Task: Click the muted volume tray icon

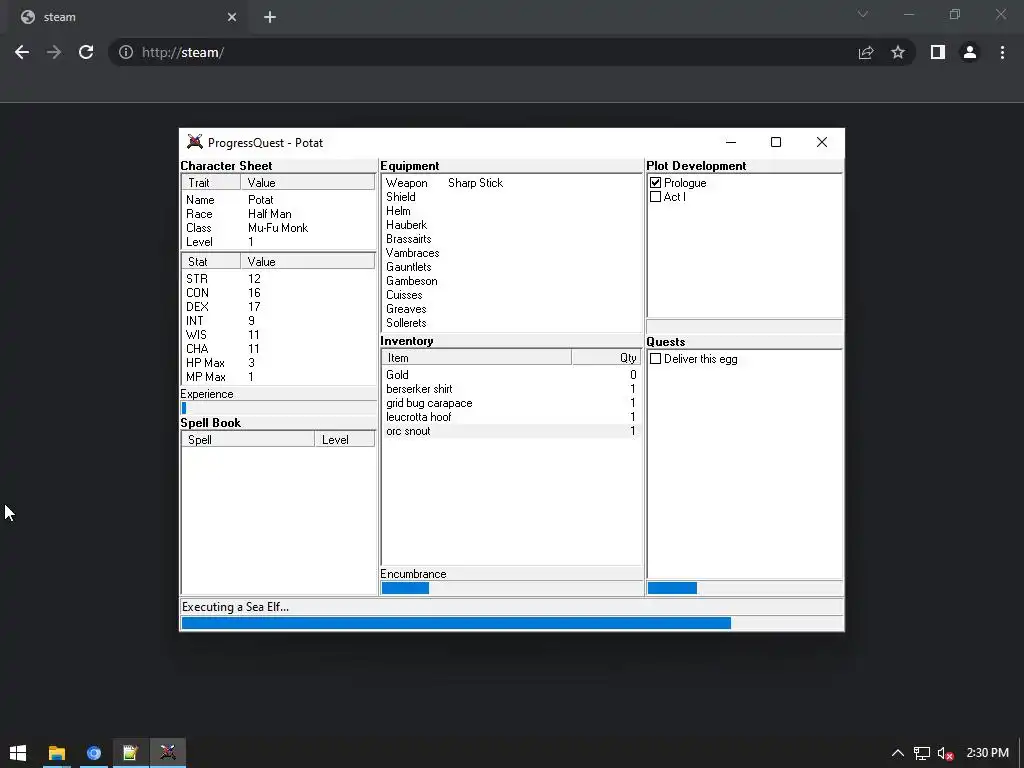Action: point(946,754)
